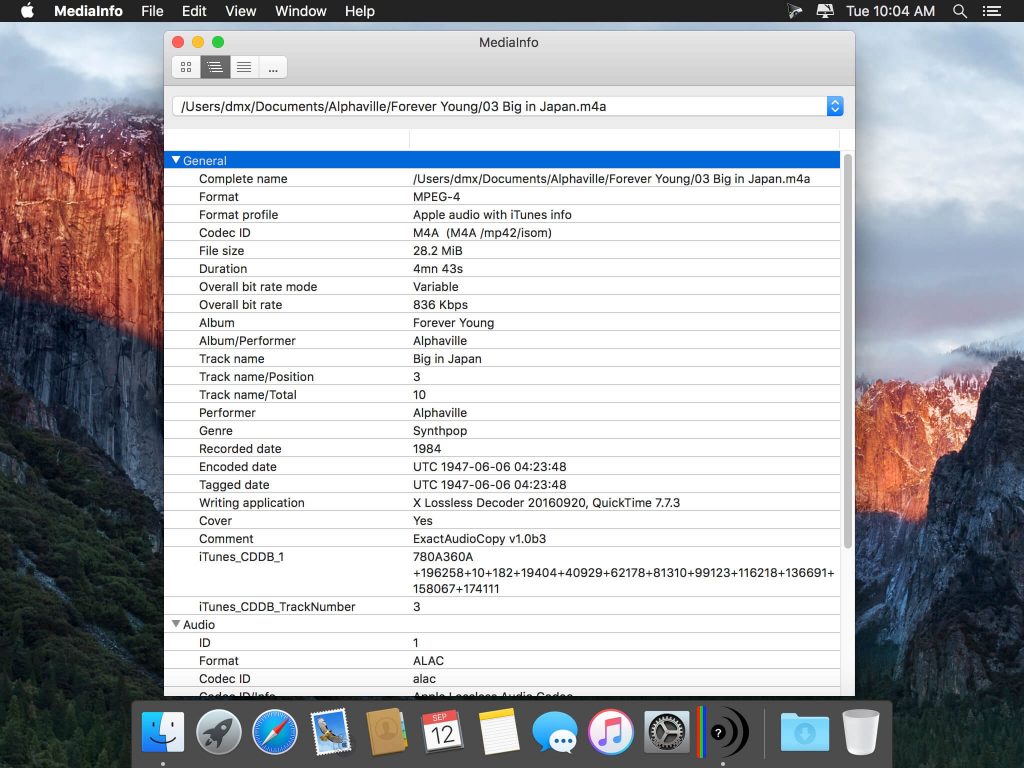Image resolution: width=1024 pixels, height=768 pixels.
Task: Open System Preferences from the Dock
Action: [666, 732]
